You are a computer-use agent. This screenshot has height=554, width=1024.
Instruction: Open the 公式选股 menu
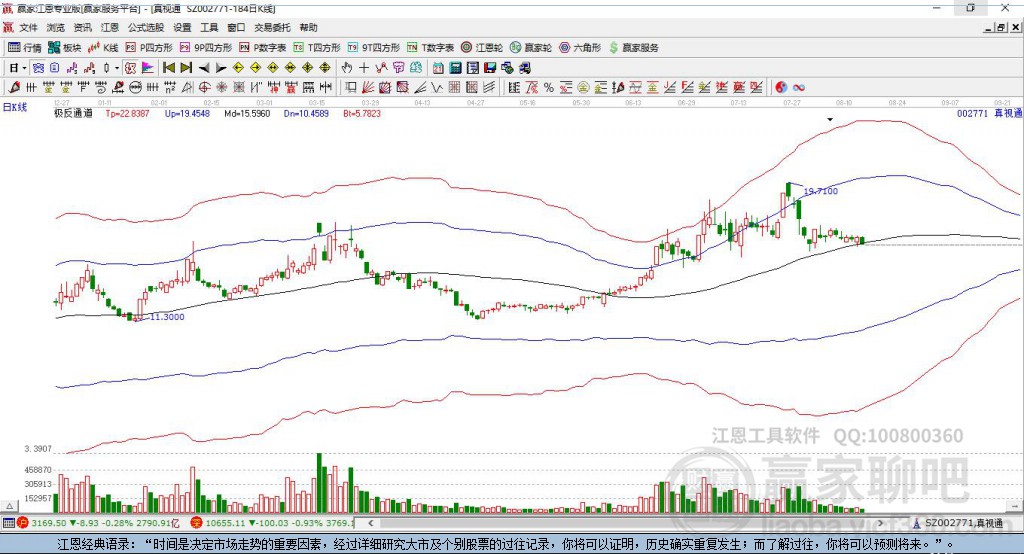pyautogui.click(x=146, y=27)
